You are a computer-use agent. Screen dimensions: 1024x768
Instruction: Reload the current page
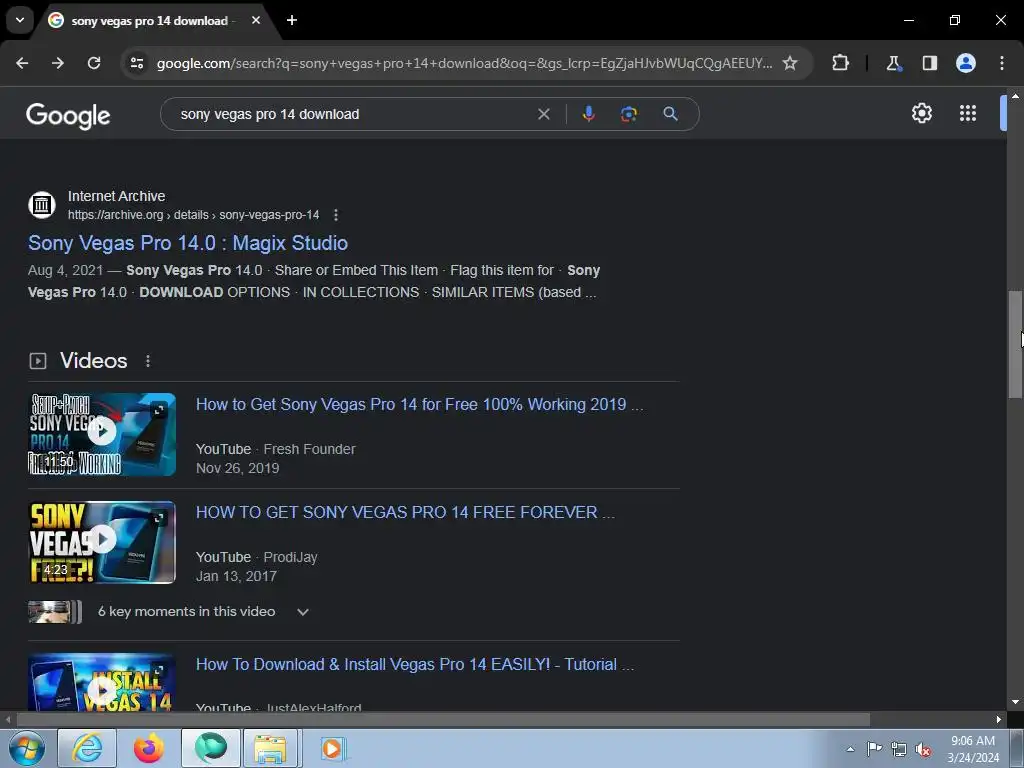point(94,63)
